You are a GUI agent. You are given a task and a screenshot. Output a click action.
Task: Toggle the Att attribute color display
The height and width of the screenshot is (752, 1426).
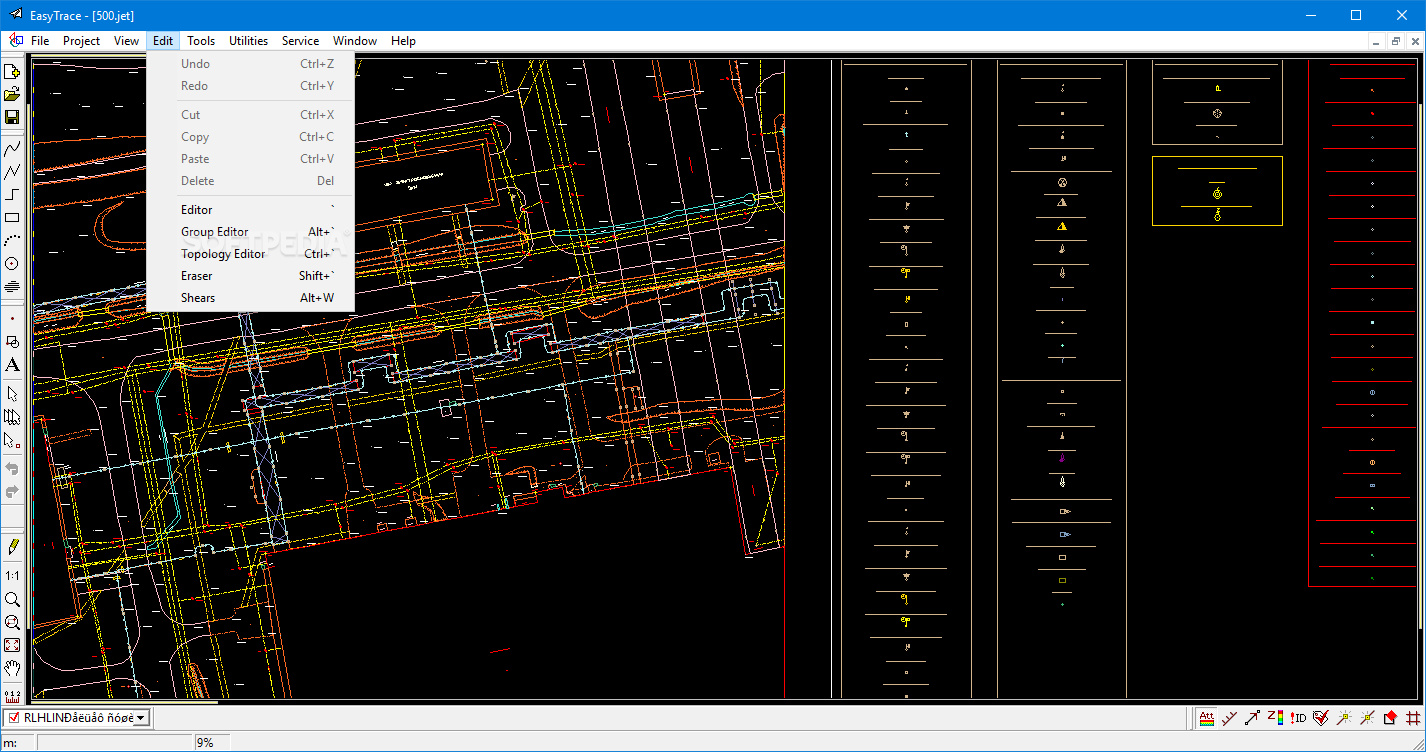[1207, 717]
